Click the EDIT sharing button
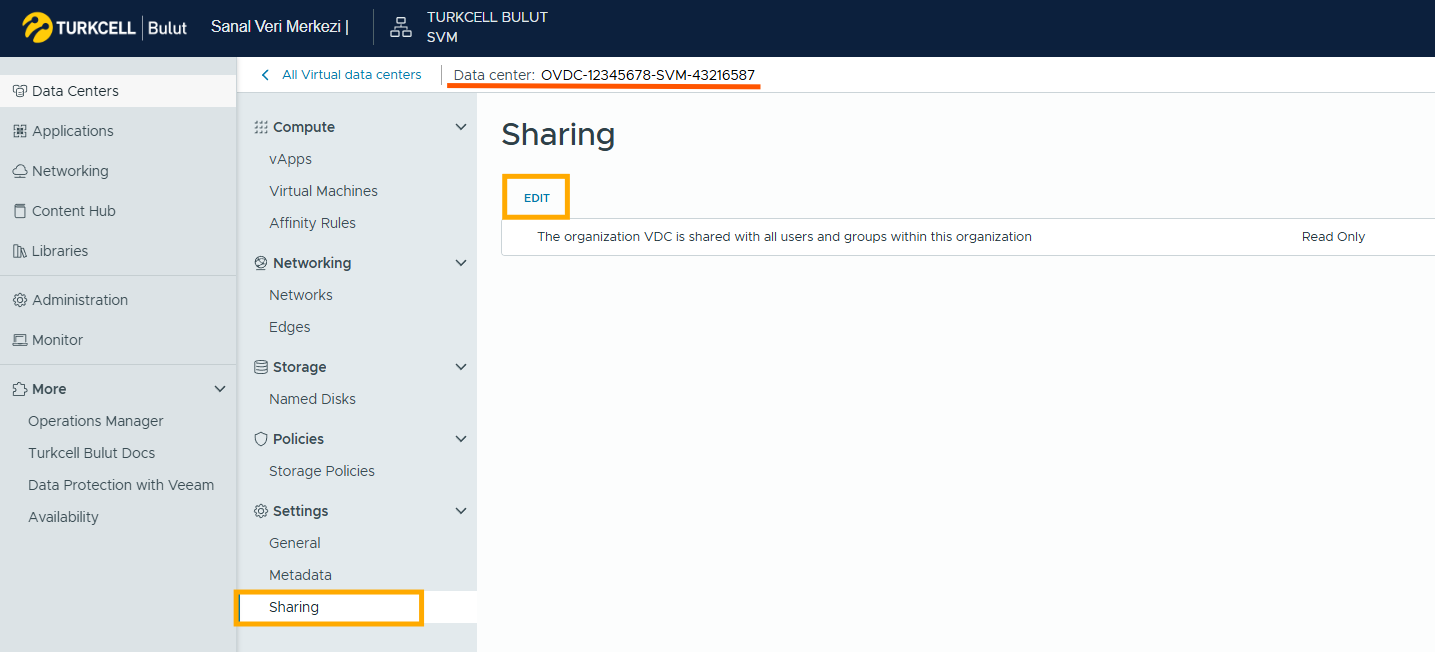 [537, 198]
